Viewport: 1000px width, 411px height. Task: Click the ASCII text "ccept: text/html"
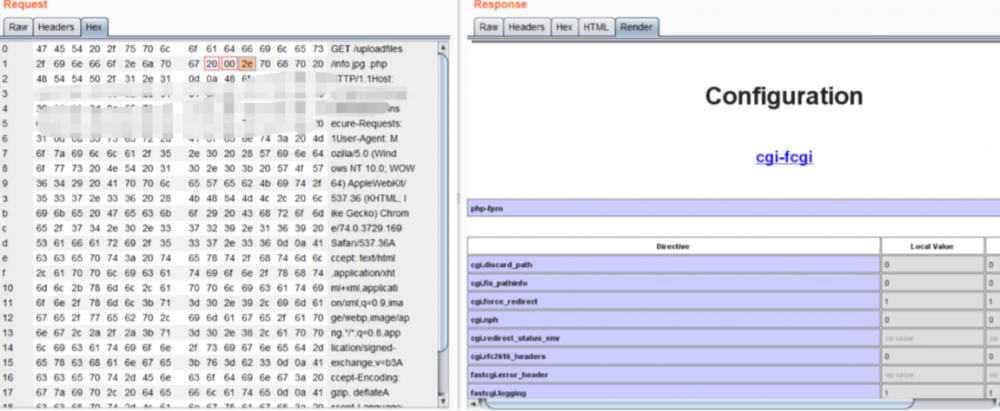[364, 258]
